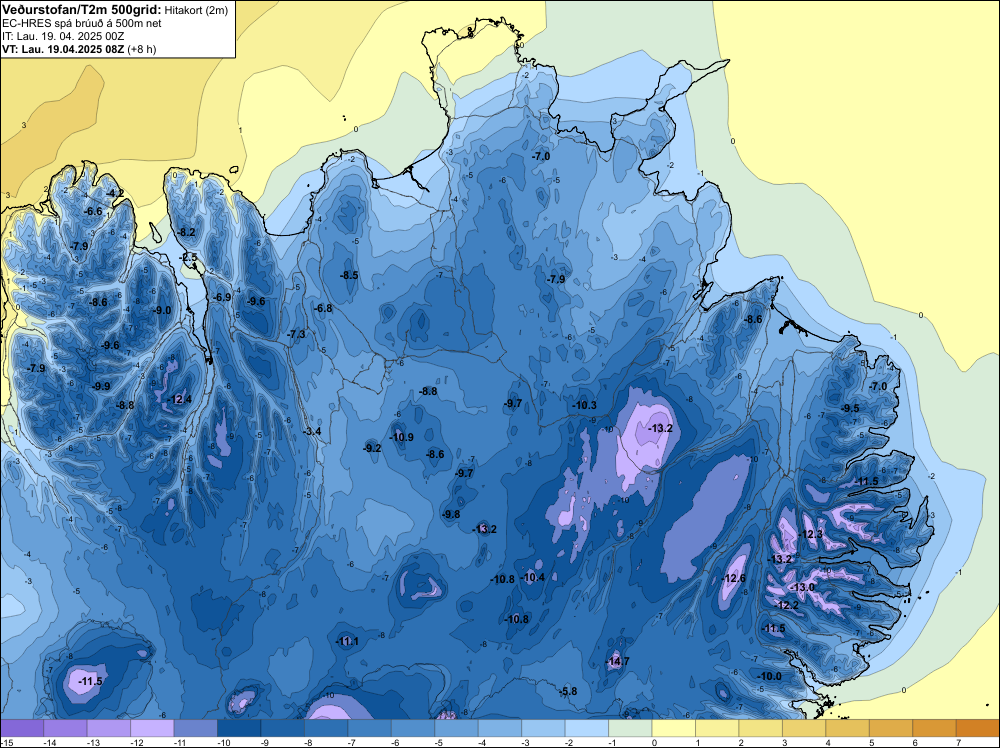
Task: Click the legend swatch between -11 and -10
Action: coord(196,728)
